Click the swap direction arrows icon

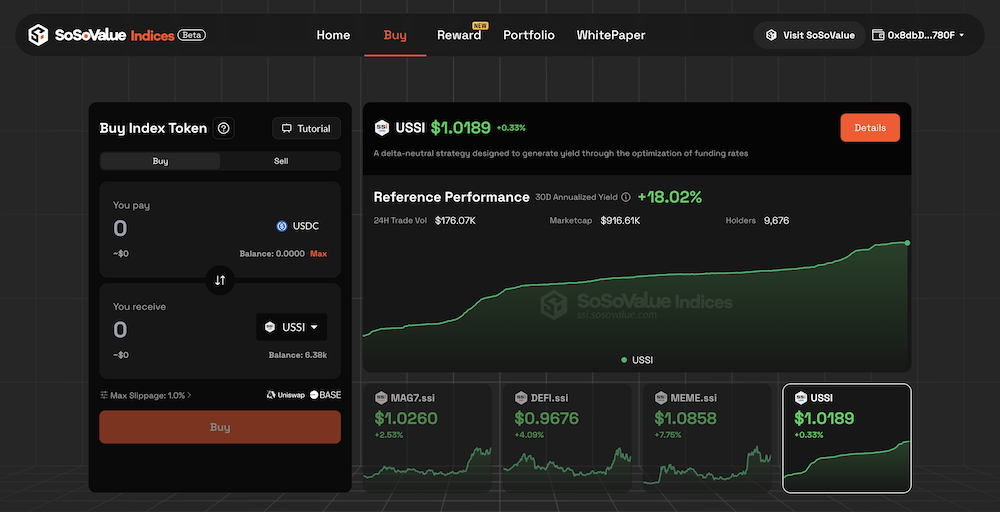(x=220, y=280)
